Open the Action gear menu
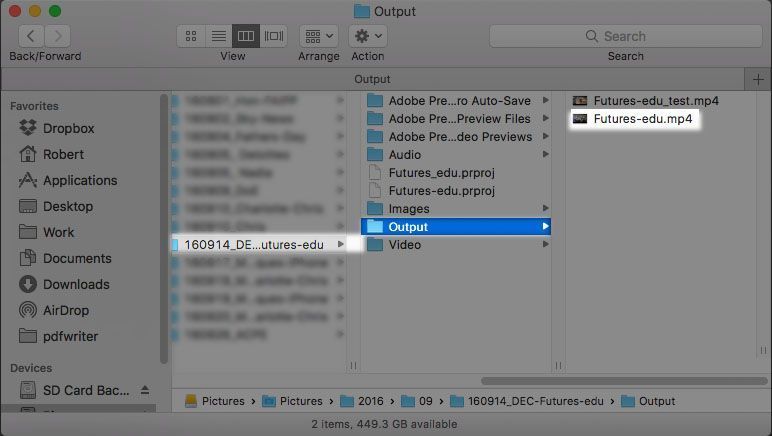The height and width of the screenshot is (436, 772). tap(368, 36)
